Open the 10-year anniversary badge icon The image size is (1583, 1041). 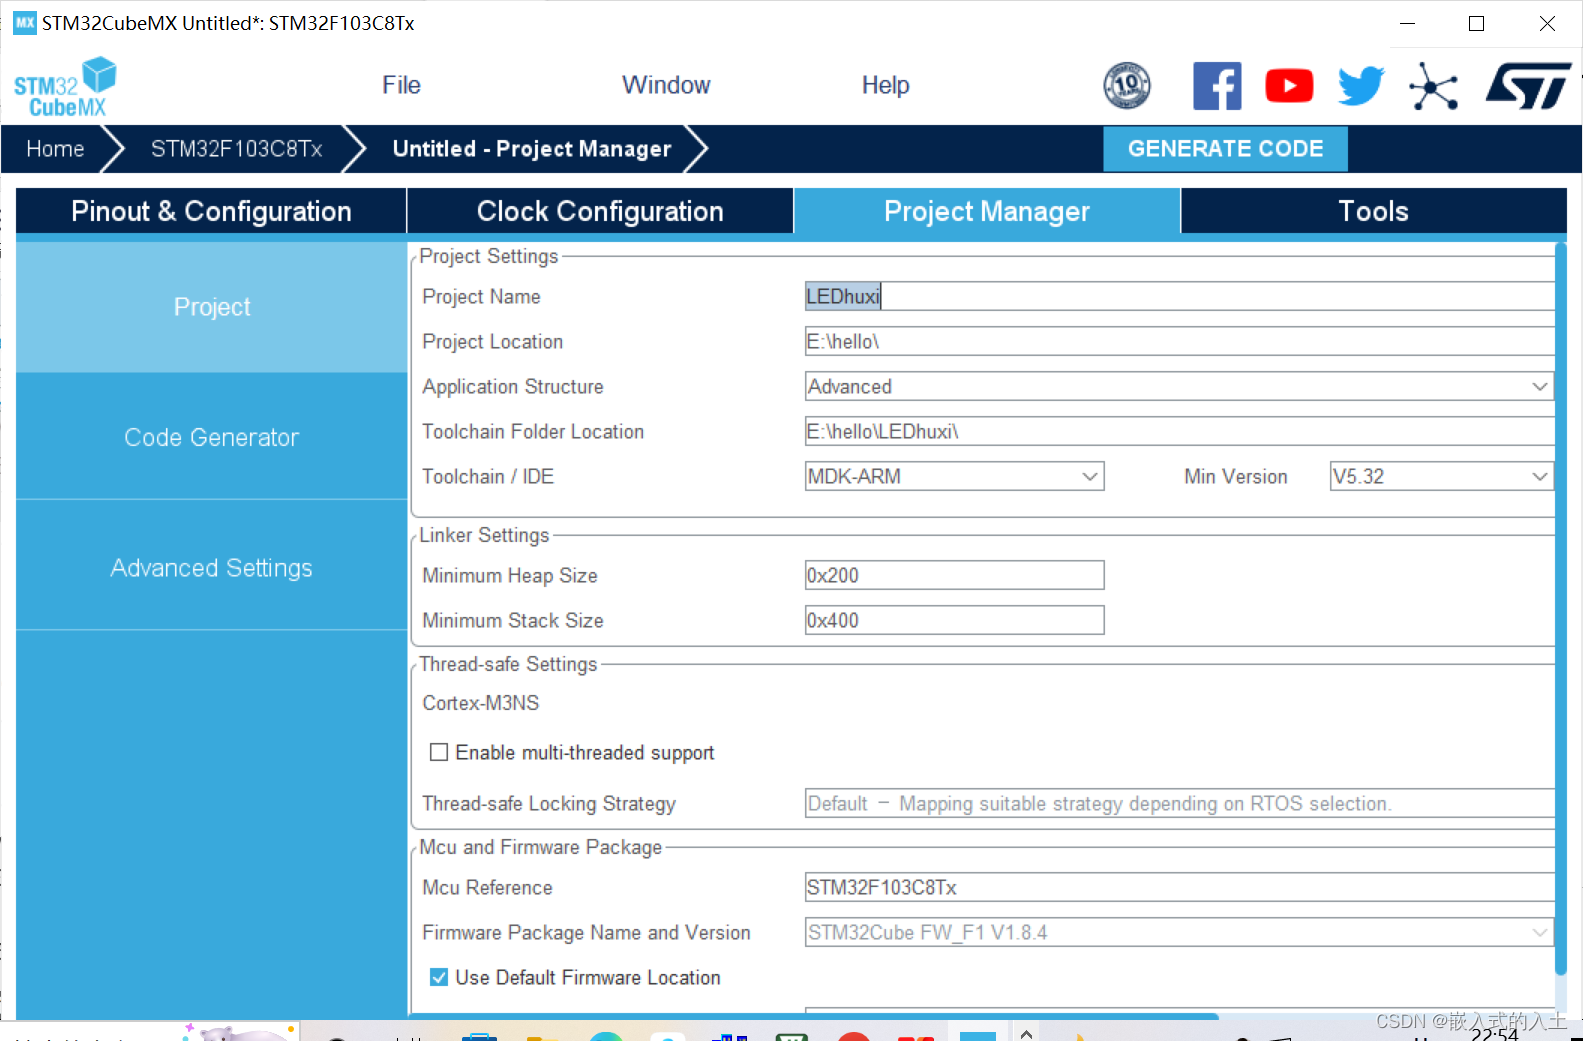click(1127, 85)
